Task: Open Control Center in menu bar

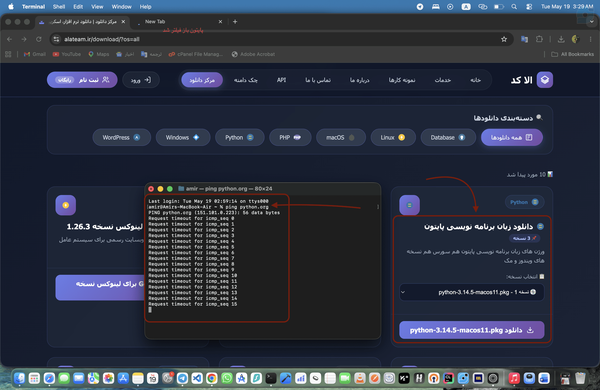Action: (529, 7)
